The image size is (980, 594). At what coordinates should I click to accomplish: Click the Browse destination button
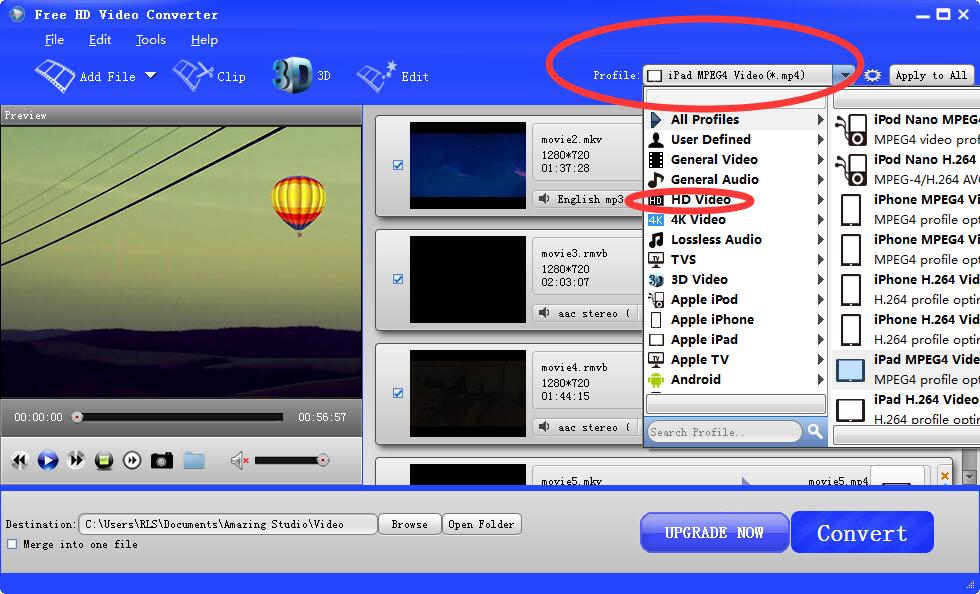tap(409, 525)
